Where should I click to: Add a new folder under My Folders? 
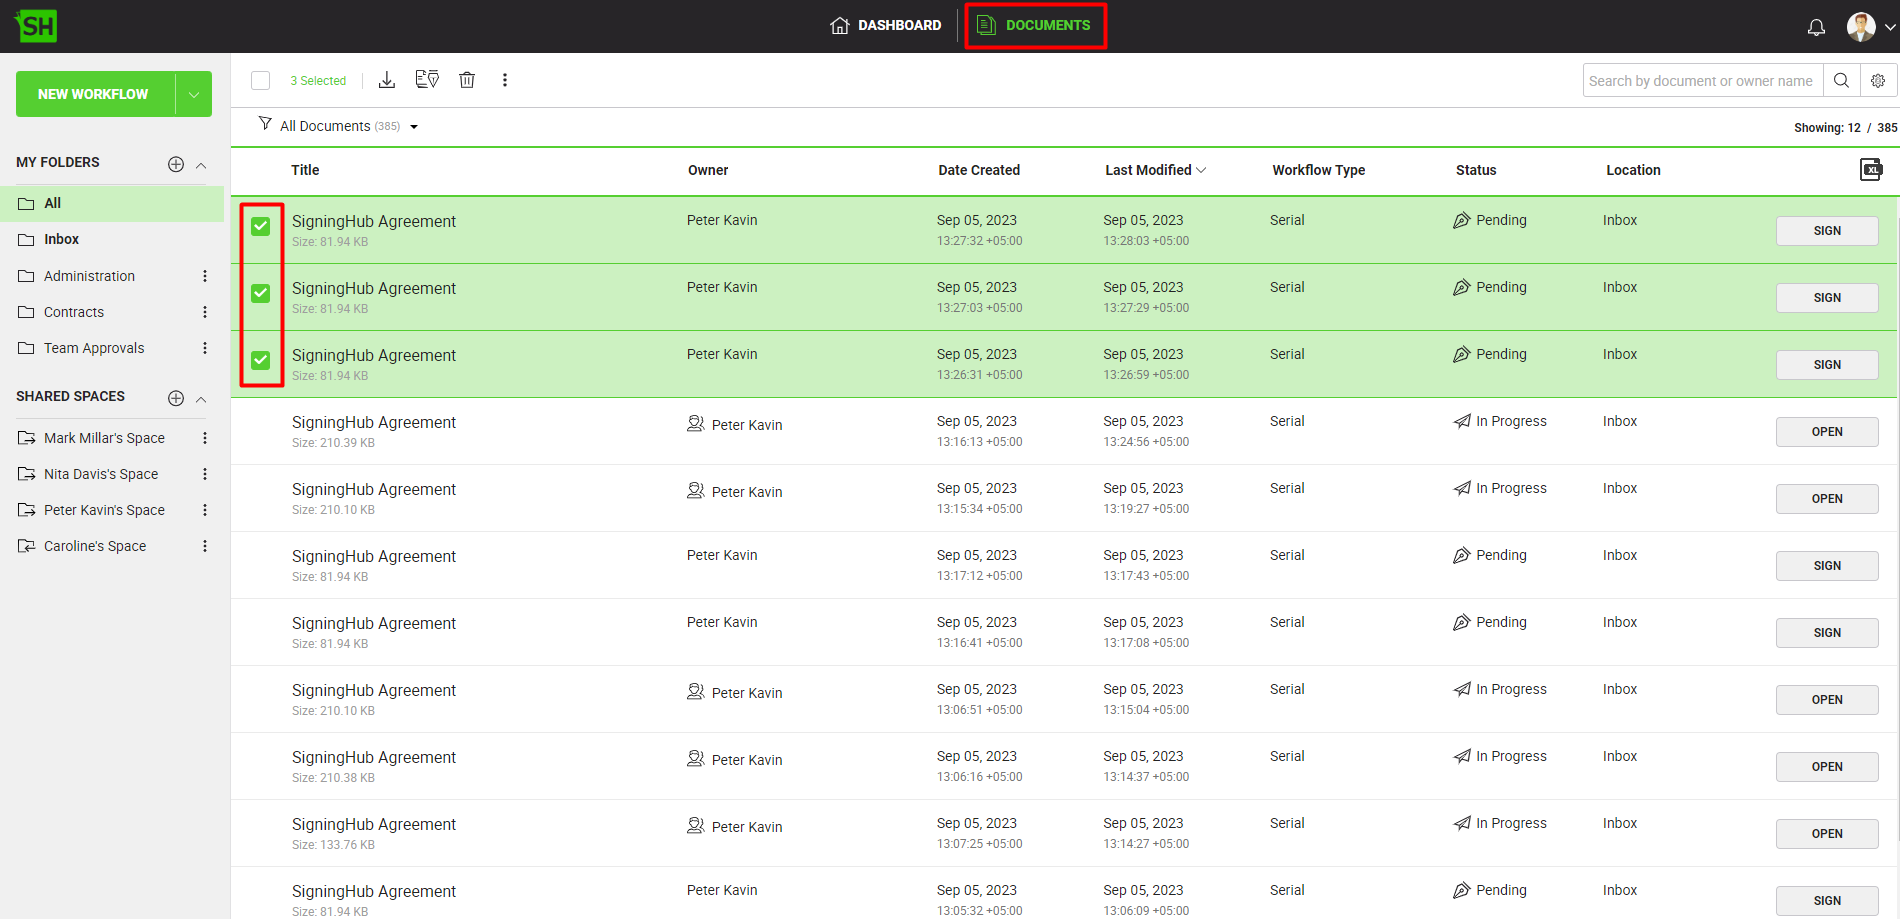point(176,164)
